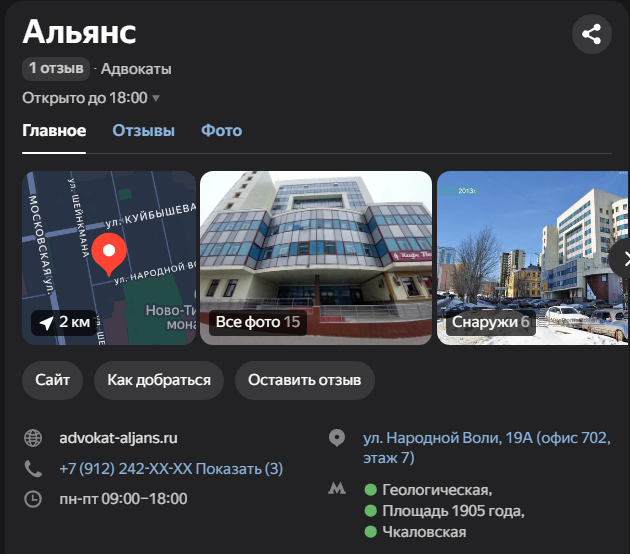630x554 pixels.
Task: Click the address pin icon
Action: pyautogui.click(x=337, y=438)
